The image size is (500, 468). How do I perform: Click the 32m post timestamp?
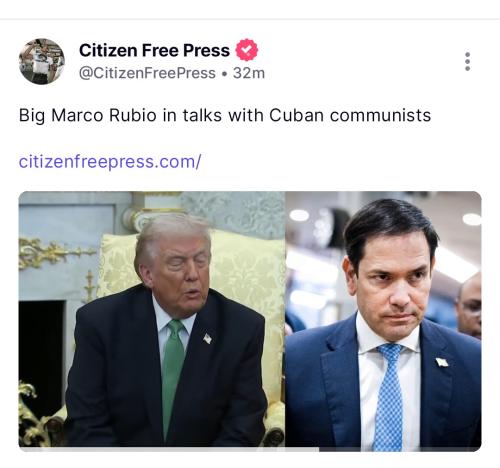pyautogui.click(x=249, y=73)
